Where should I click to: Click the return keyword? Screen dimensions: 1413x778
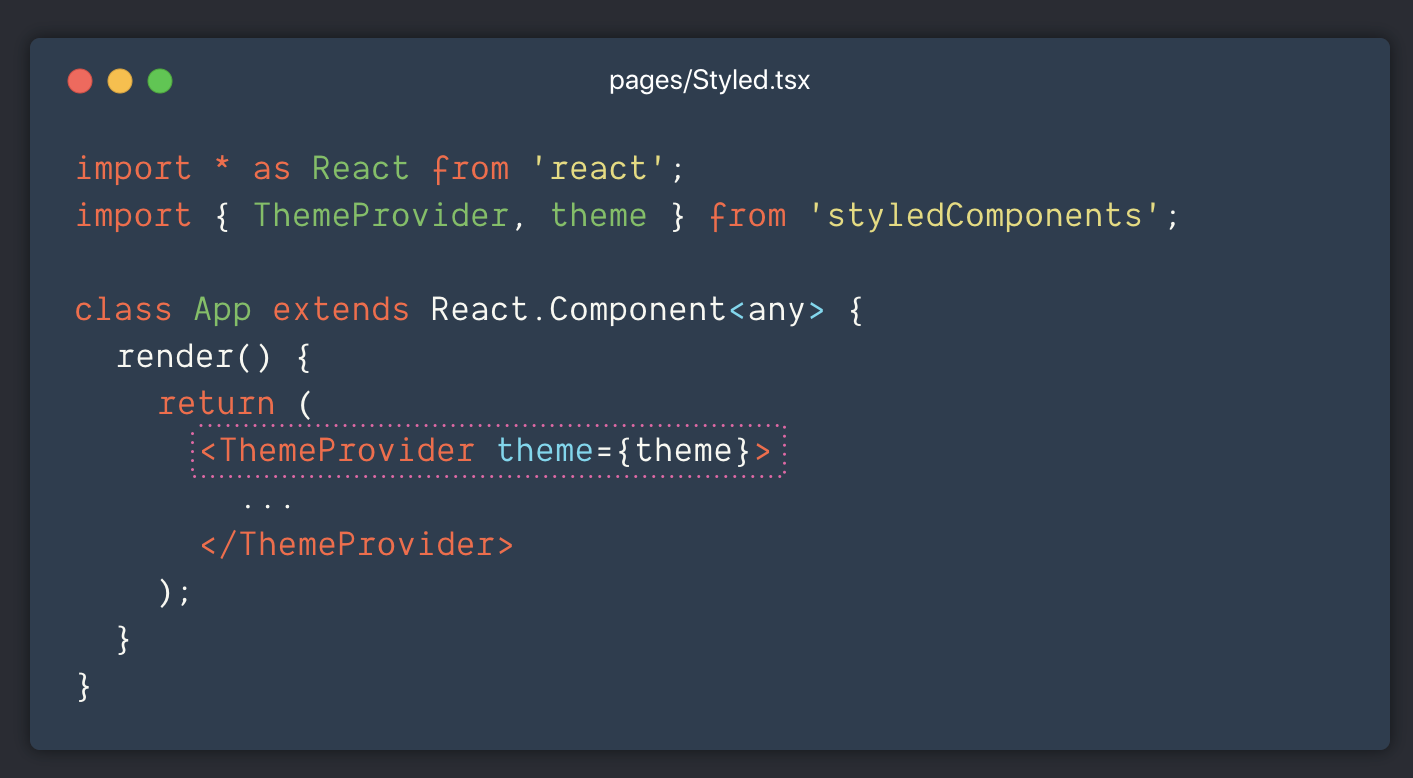point(216,403)
